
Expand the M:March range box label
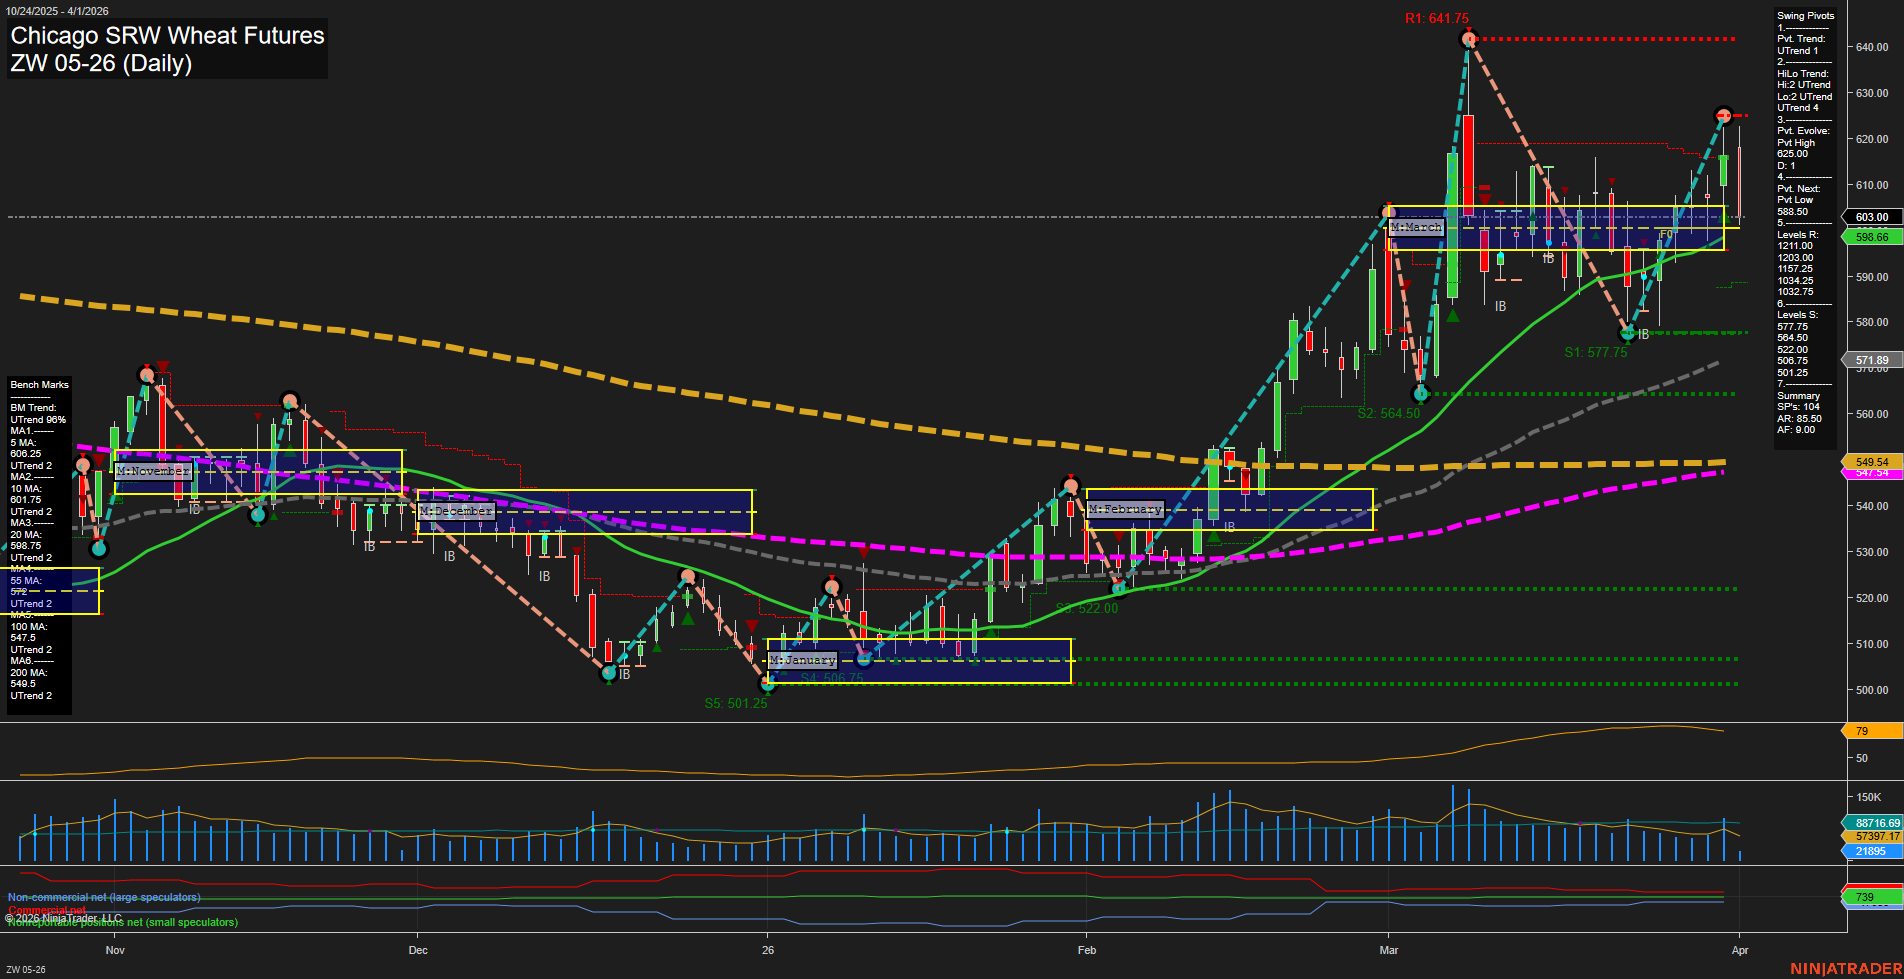[1417, 228]
